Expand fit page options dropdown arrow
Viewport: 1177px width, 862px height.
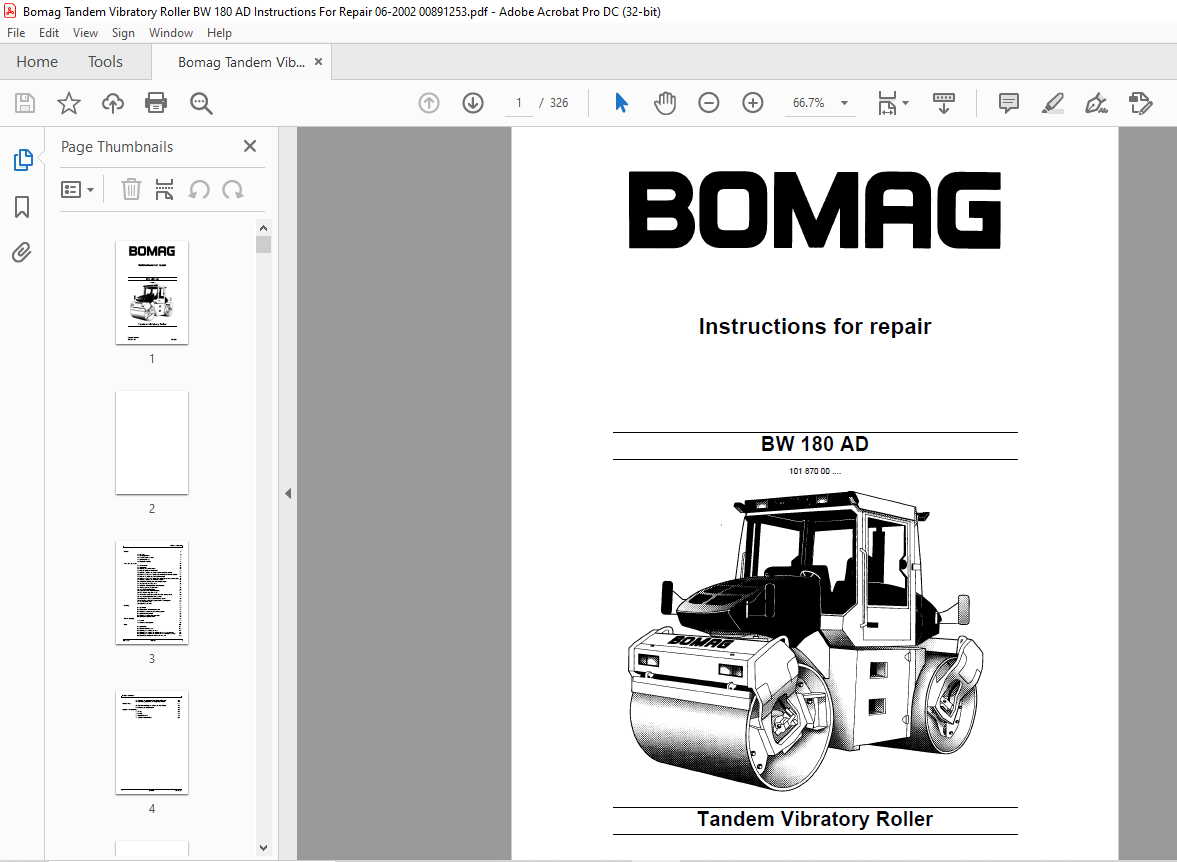click(905, 103)
